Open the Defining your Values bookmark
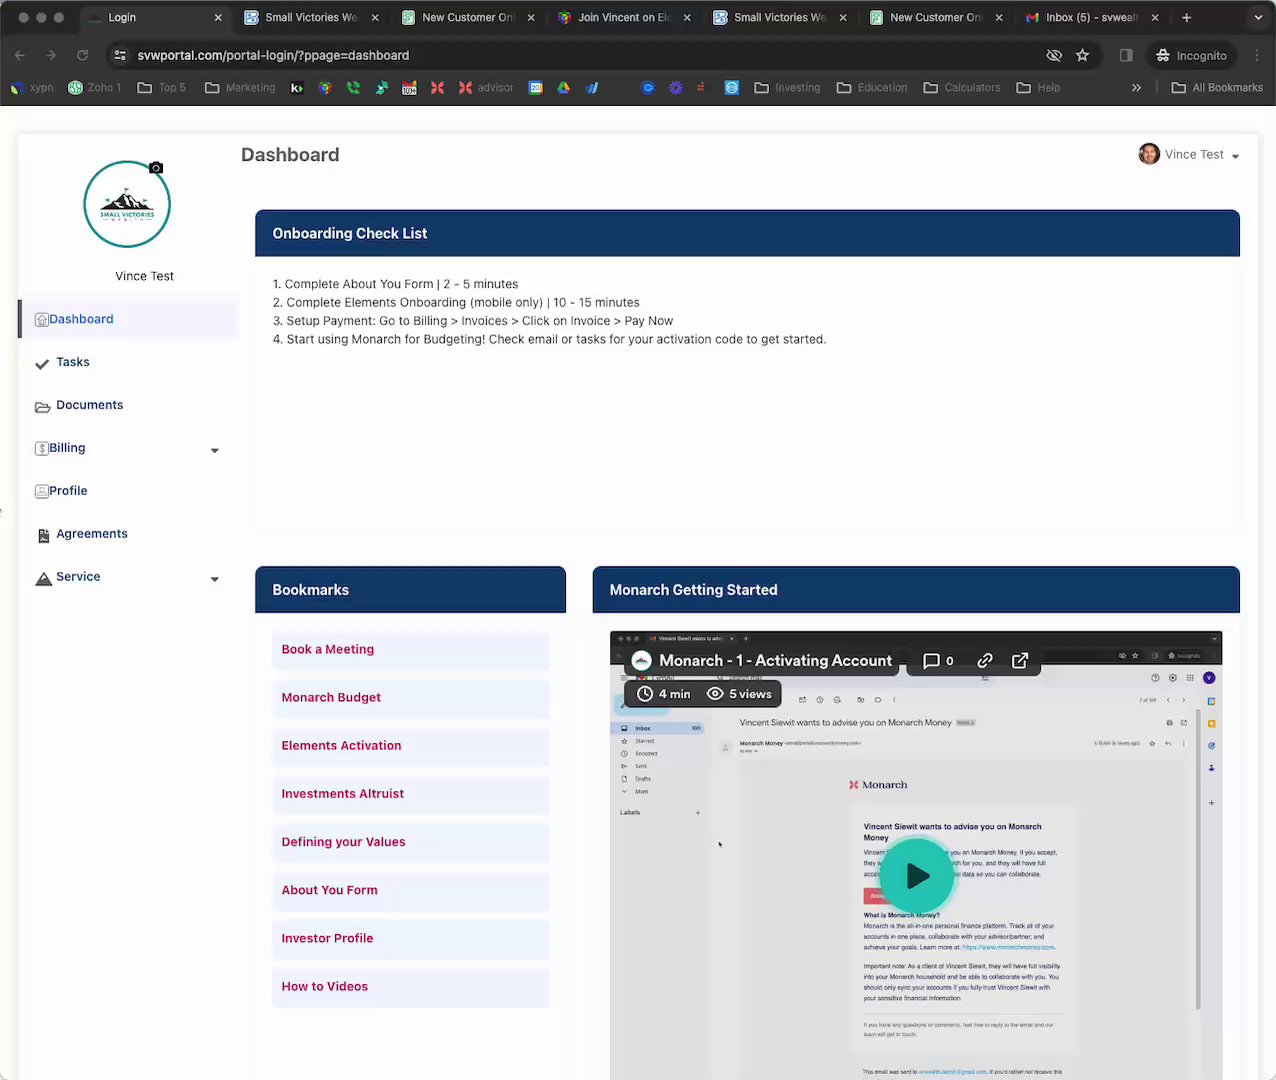 (410, 842)
